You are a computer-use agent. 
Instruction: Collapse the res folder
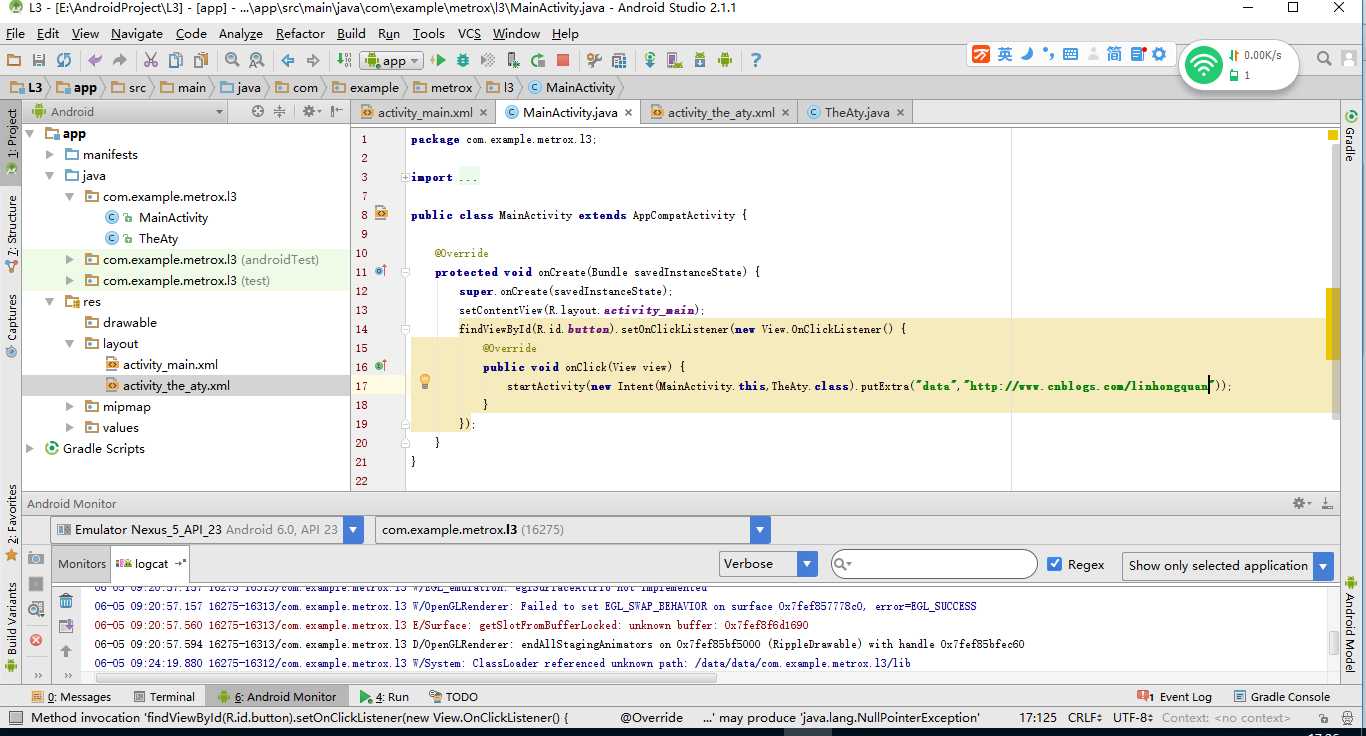(x=51, y=302)
